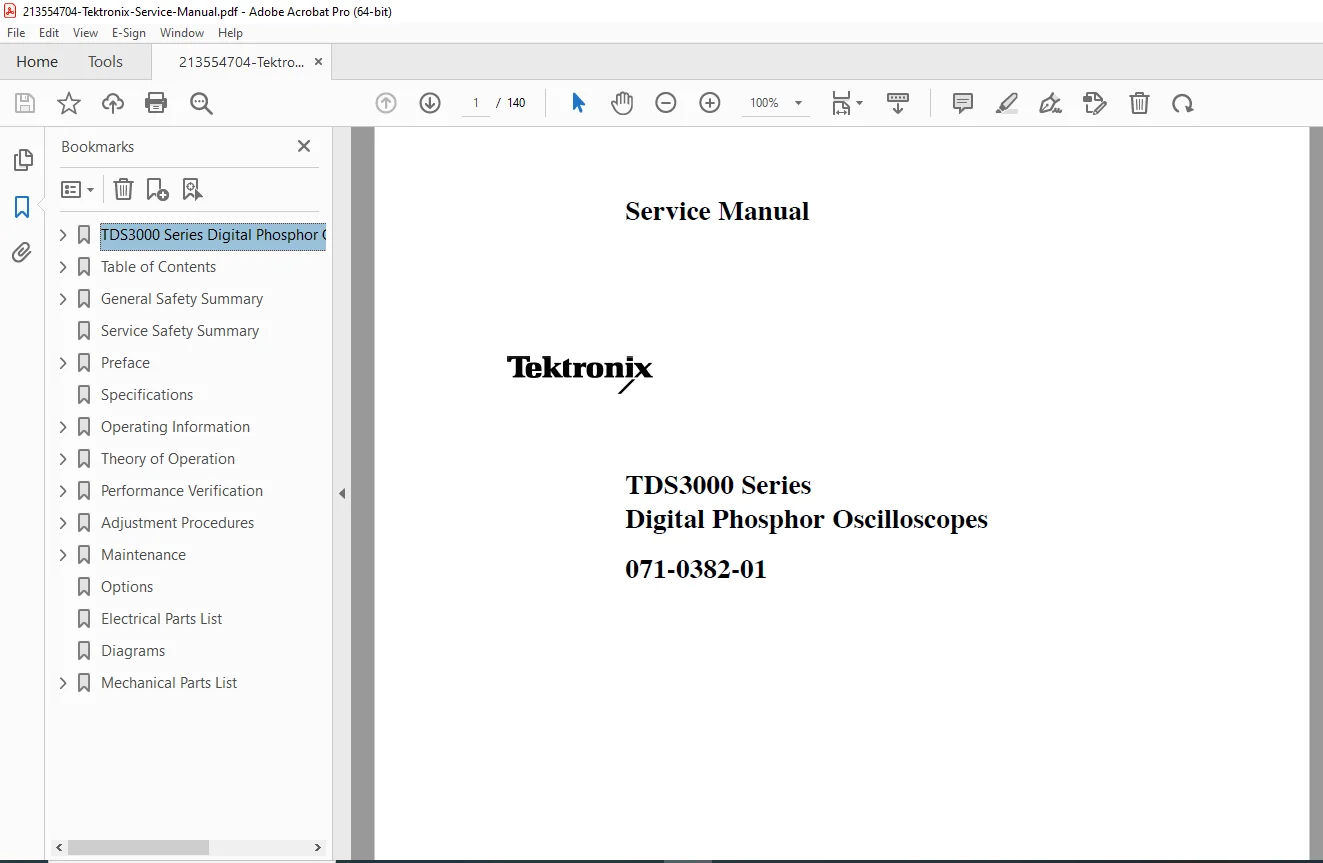Switch to the Home tab

(x=37, y=62)
